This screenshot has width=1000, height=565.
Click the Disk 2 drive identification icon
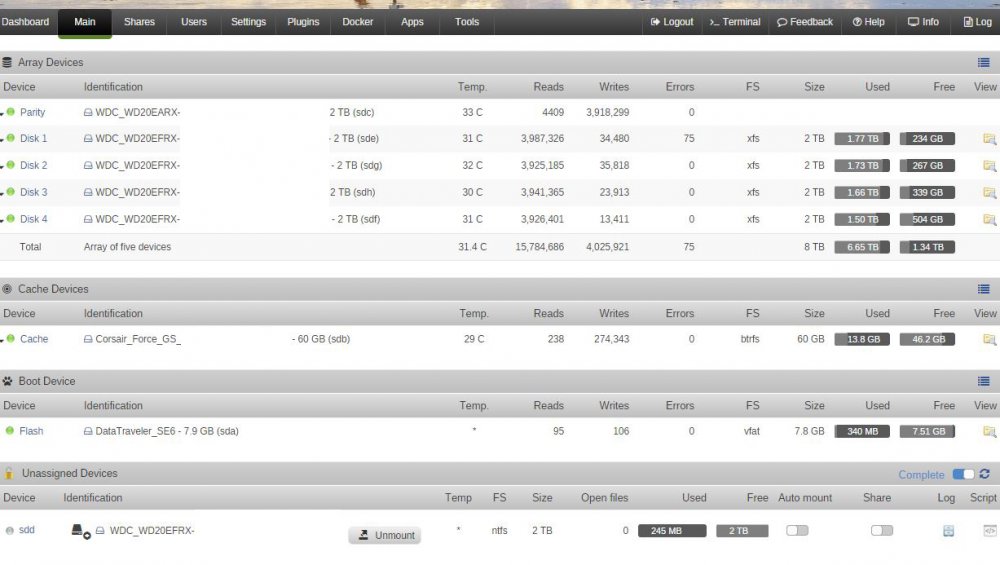click(88, 165)
